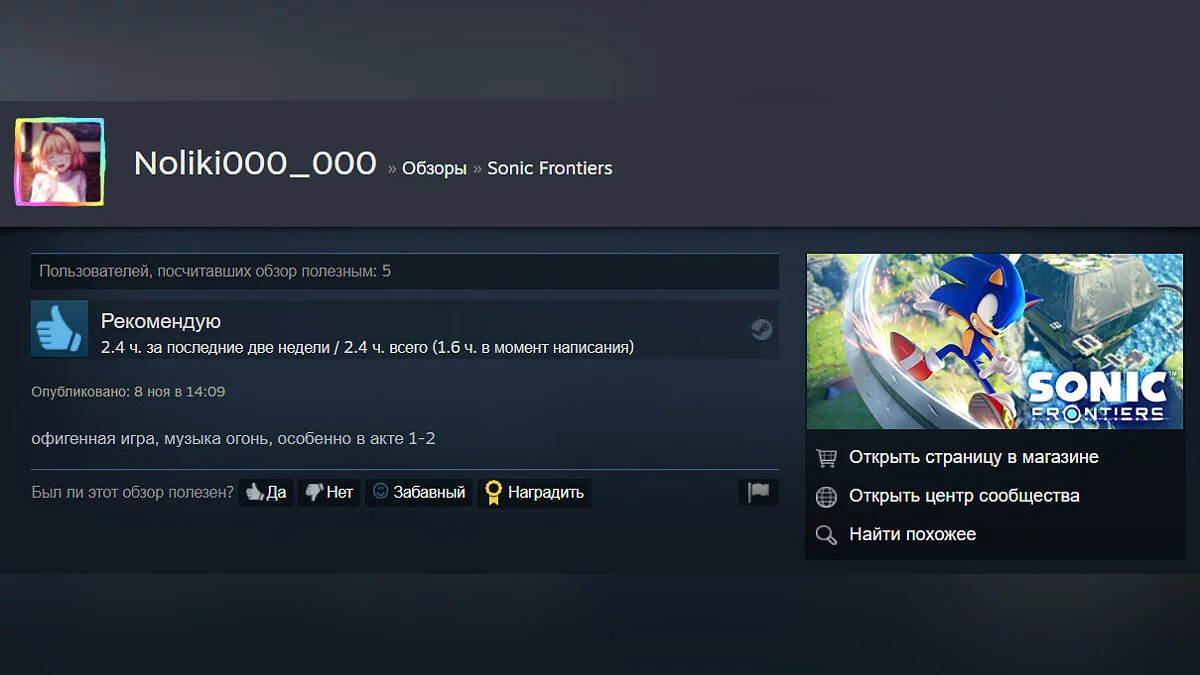Click the shopping cart icon

click(x=826, y=457)
